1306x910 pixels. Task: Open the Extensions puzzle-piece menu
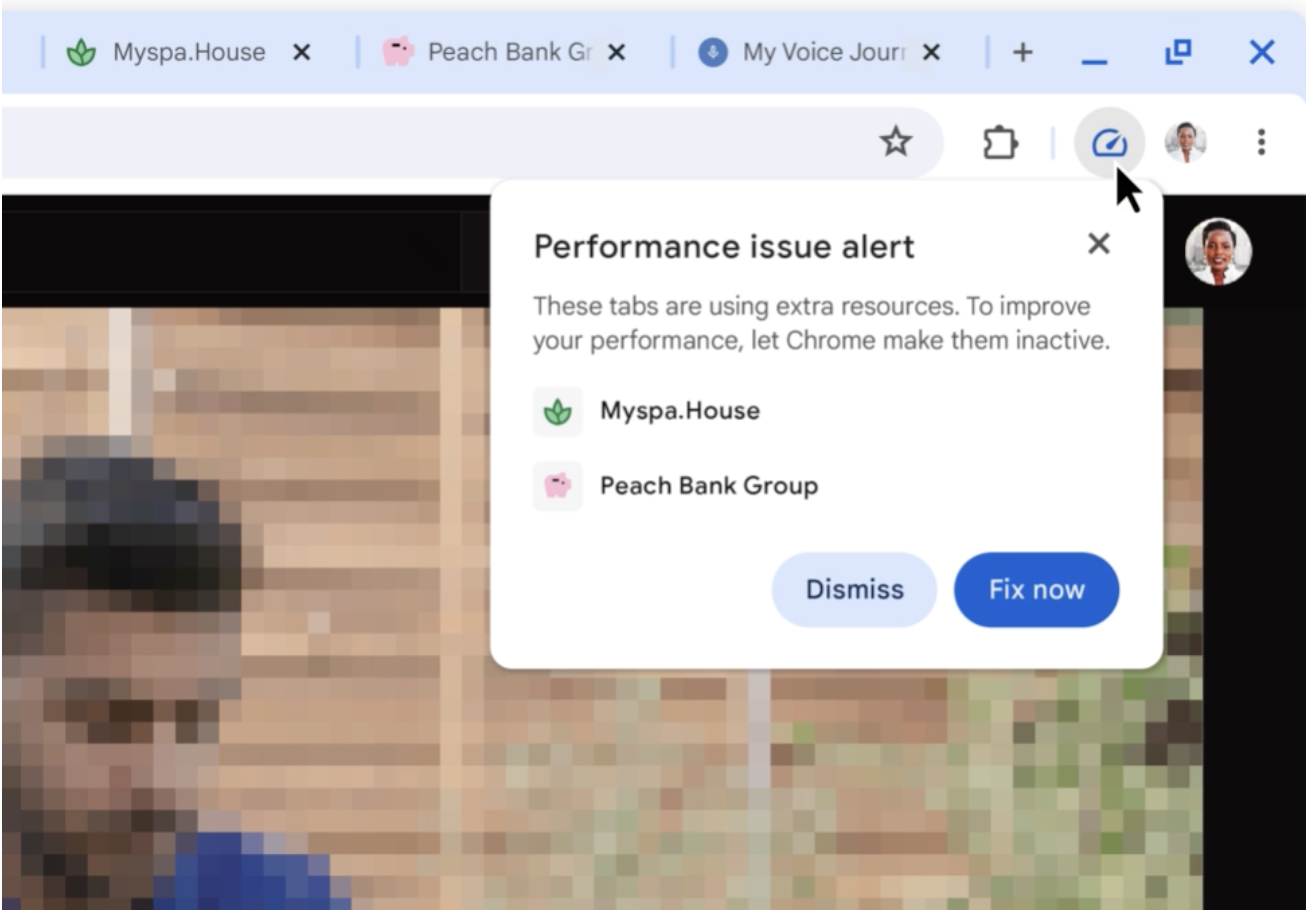click(1001, 143)
